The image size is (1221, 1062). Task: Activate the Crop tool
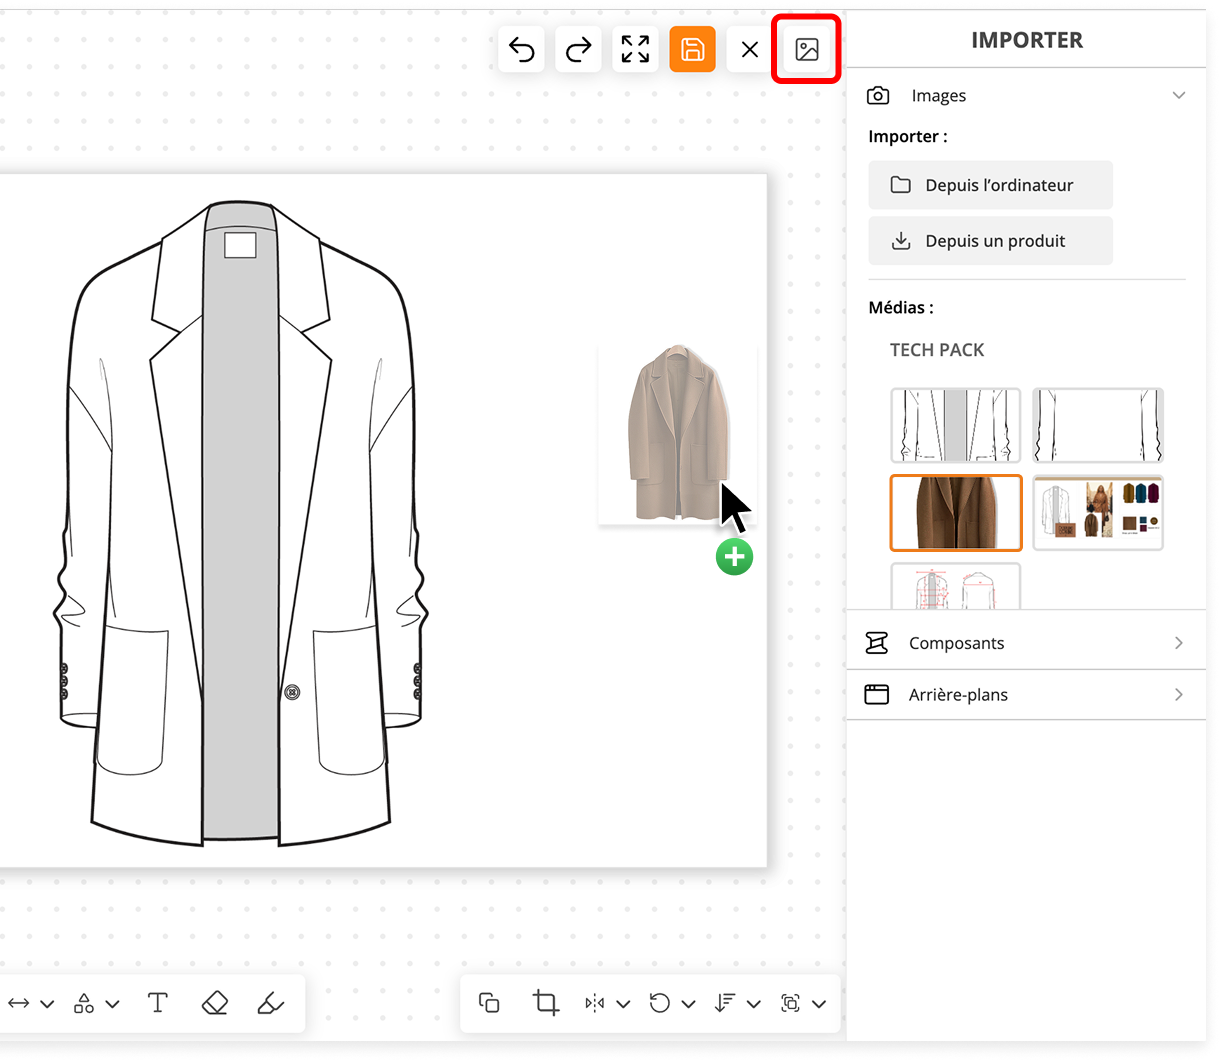pos(545,1003)
